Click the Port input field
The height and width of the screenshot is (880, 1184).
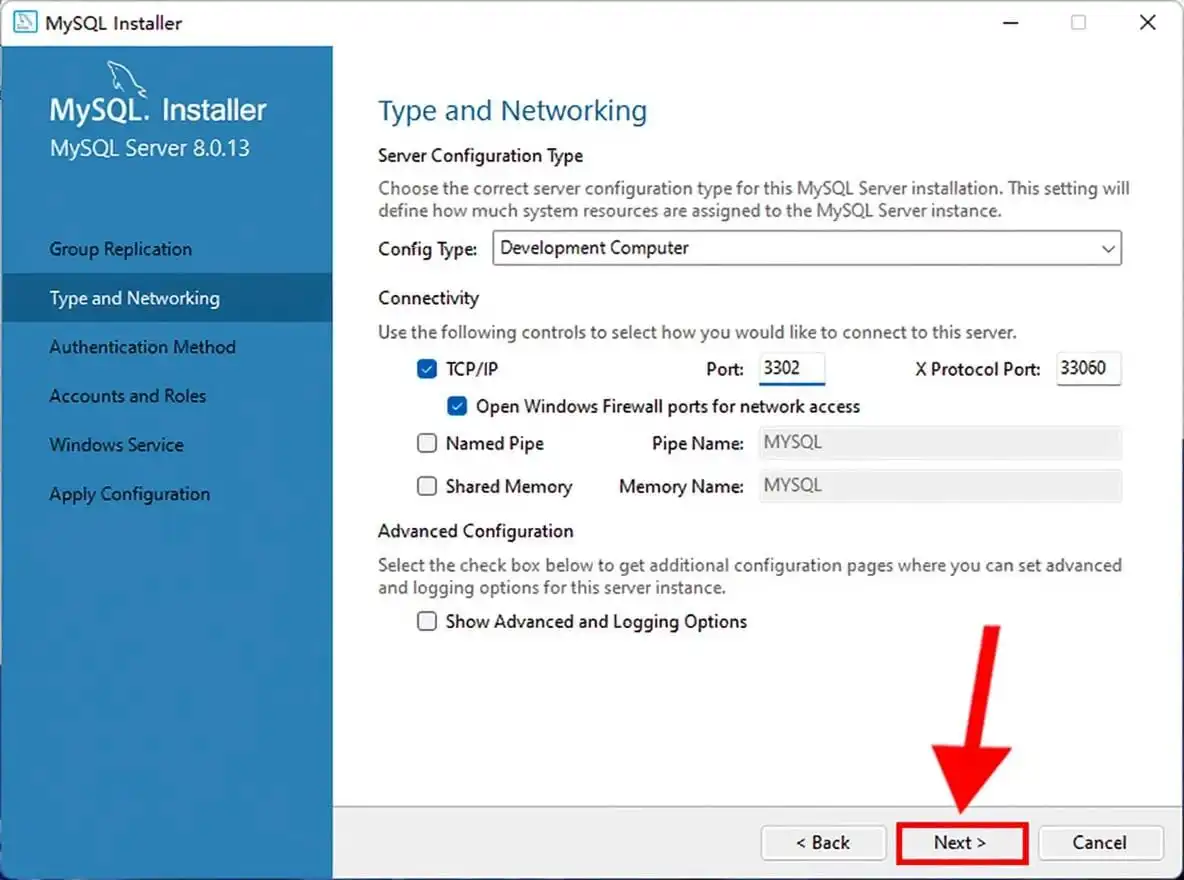pyautogui.click(x=791, y=368)
